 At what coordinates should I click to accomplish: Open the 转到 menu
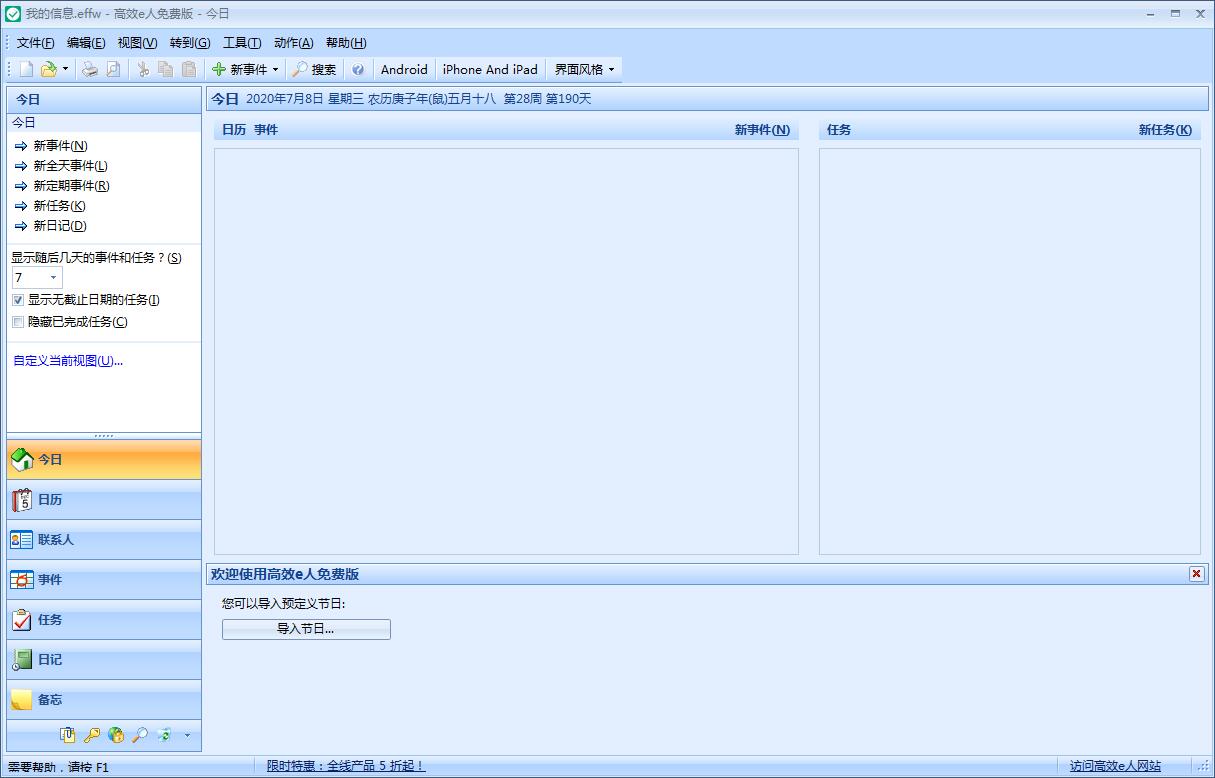click(189, 43)
